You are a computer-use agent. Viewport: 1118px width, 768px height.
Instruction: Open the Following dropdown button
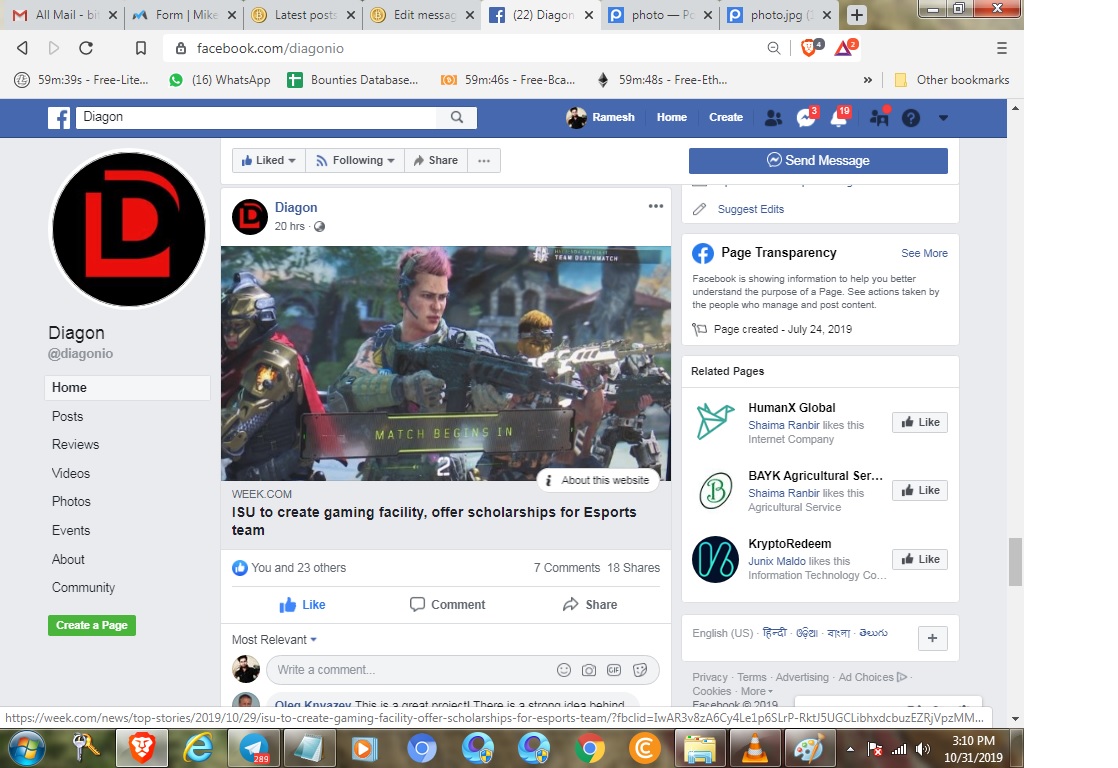tap(355, 160)
